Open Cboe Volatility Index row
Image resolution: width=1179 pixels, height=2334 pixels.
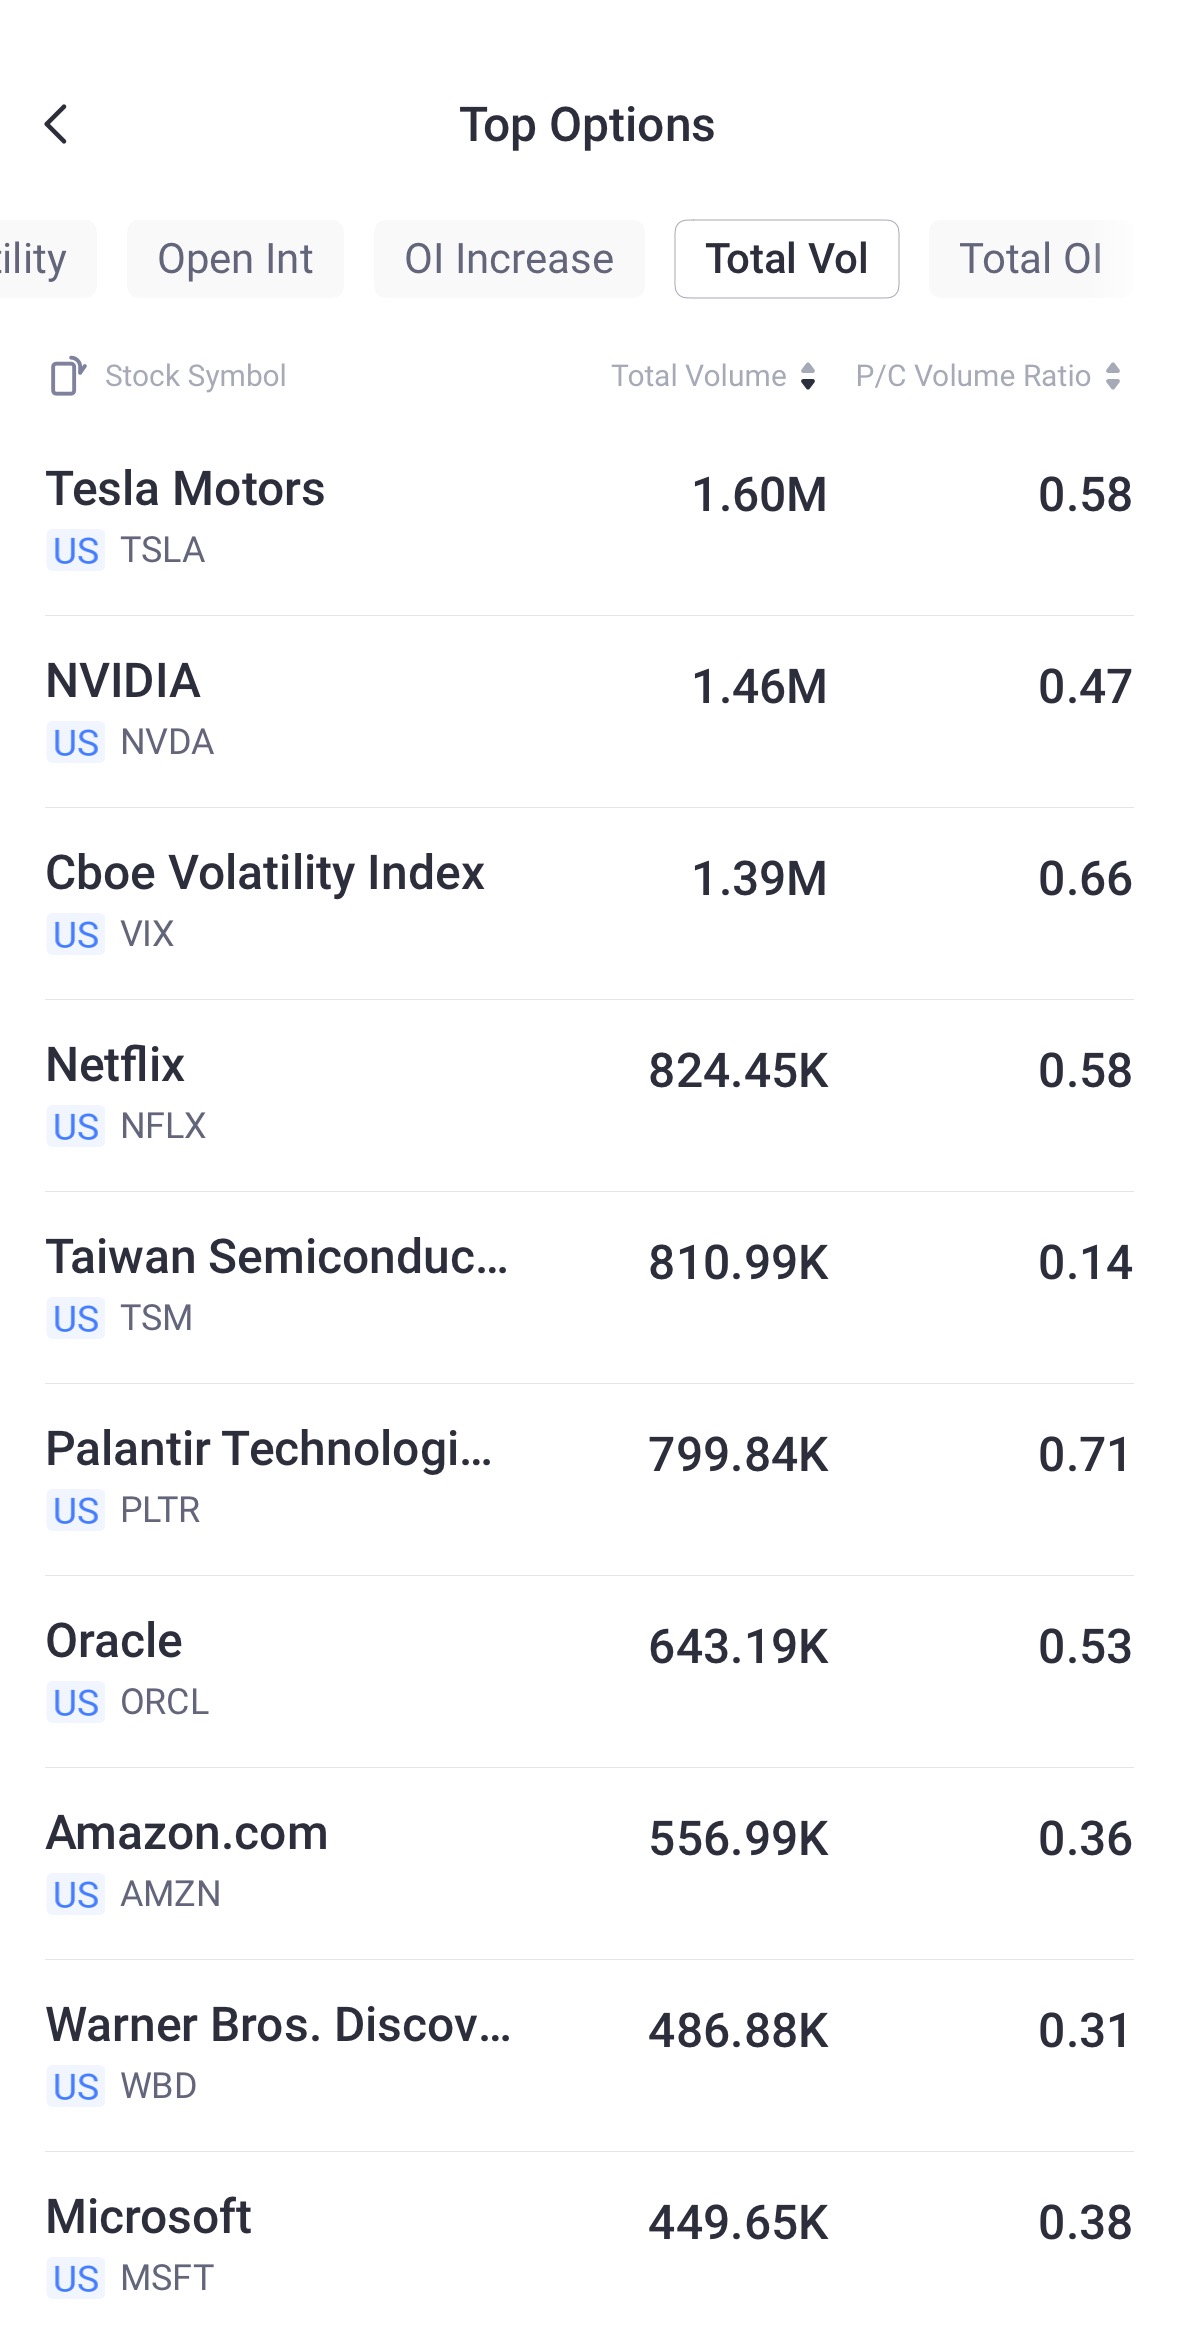pyautogui.click(x=589, y=902)
